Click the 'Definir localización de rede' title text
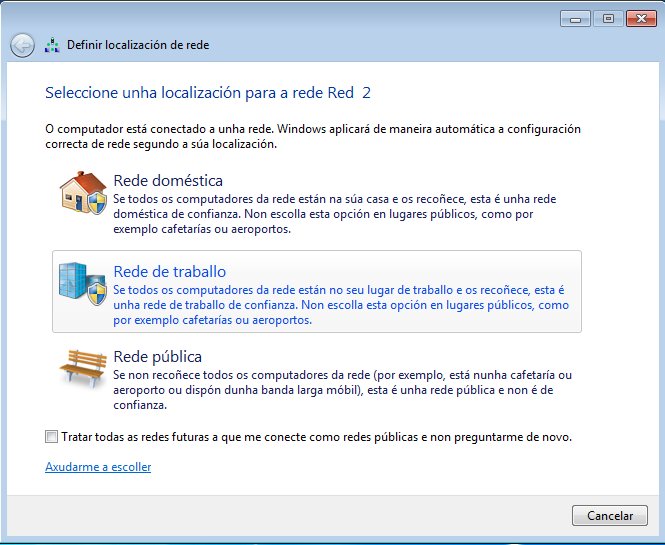665x545 pixels. click(x=138, y=45)
